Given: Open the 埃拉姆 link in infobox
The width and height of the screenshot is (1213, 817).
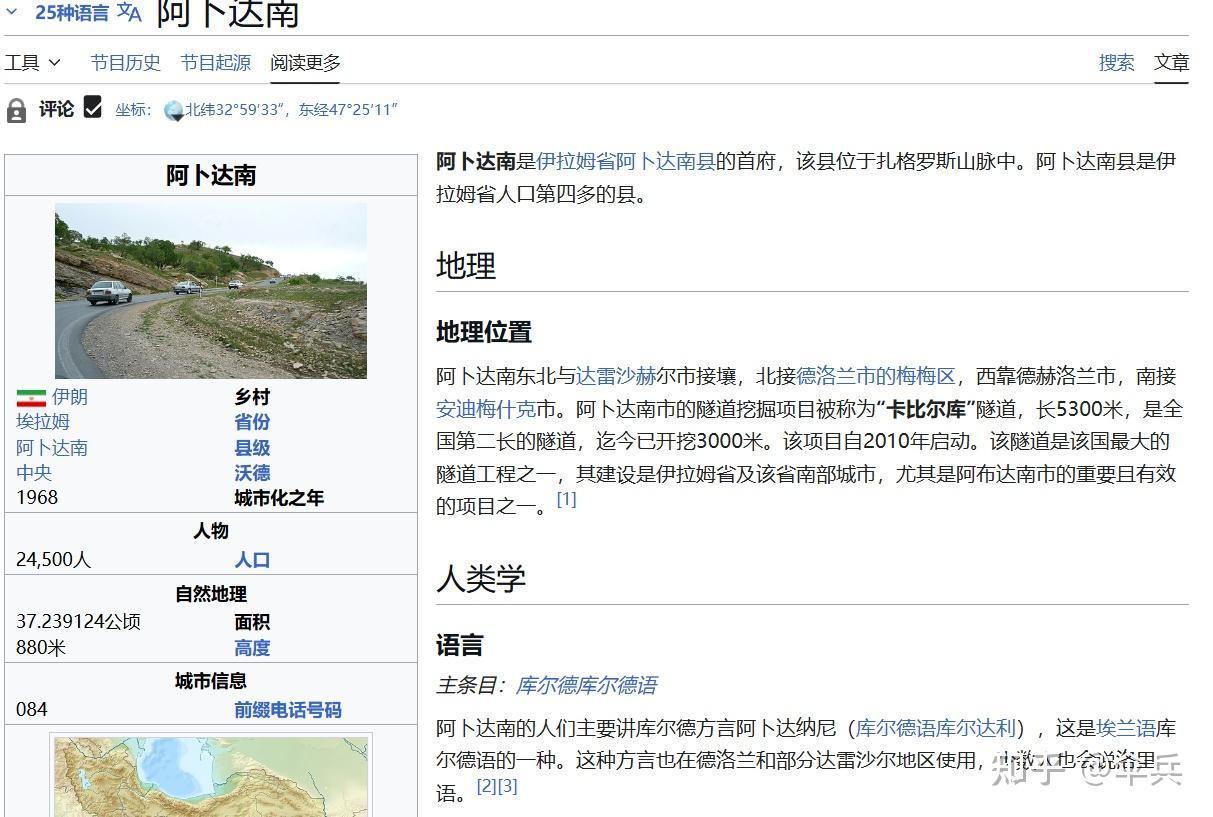Looking at the screenshot, I should click(43, 422).
